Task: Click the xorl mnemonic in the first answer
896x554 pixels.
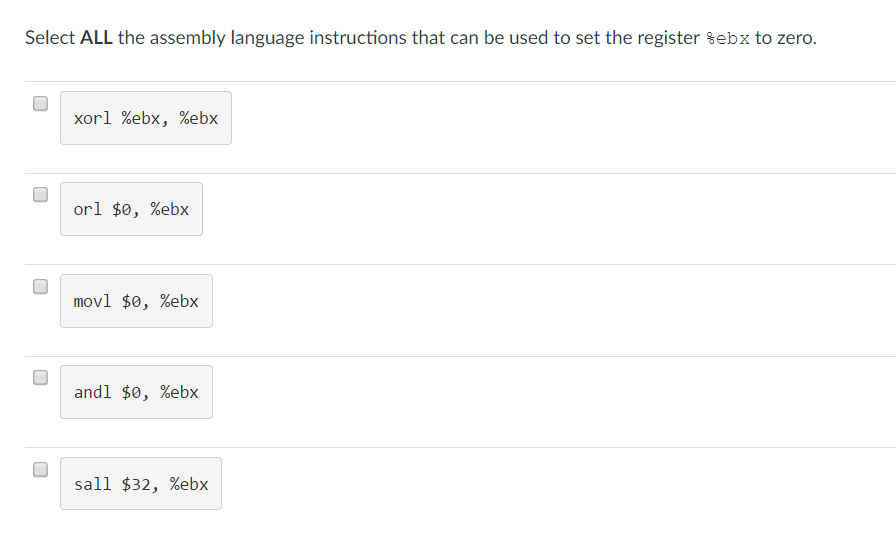Action: pos(93,118)
